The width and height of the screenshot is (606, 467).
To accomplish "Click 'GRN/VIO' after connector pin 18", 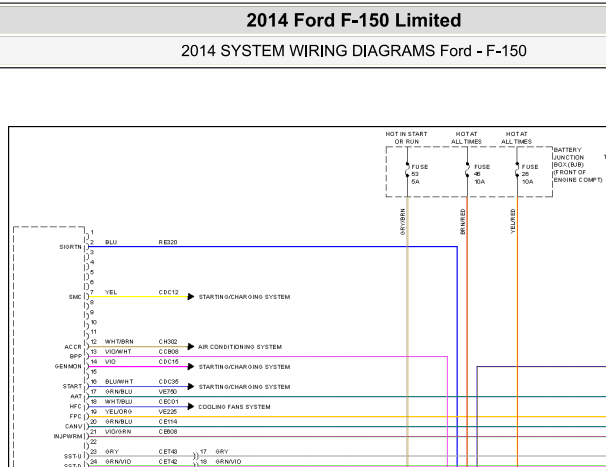I will [228, 462].
